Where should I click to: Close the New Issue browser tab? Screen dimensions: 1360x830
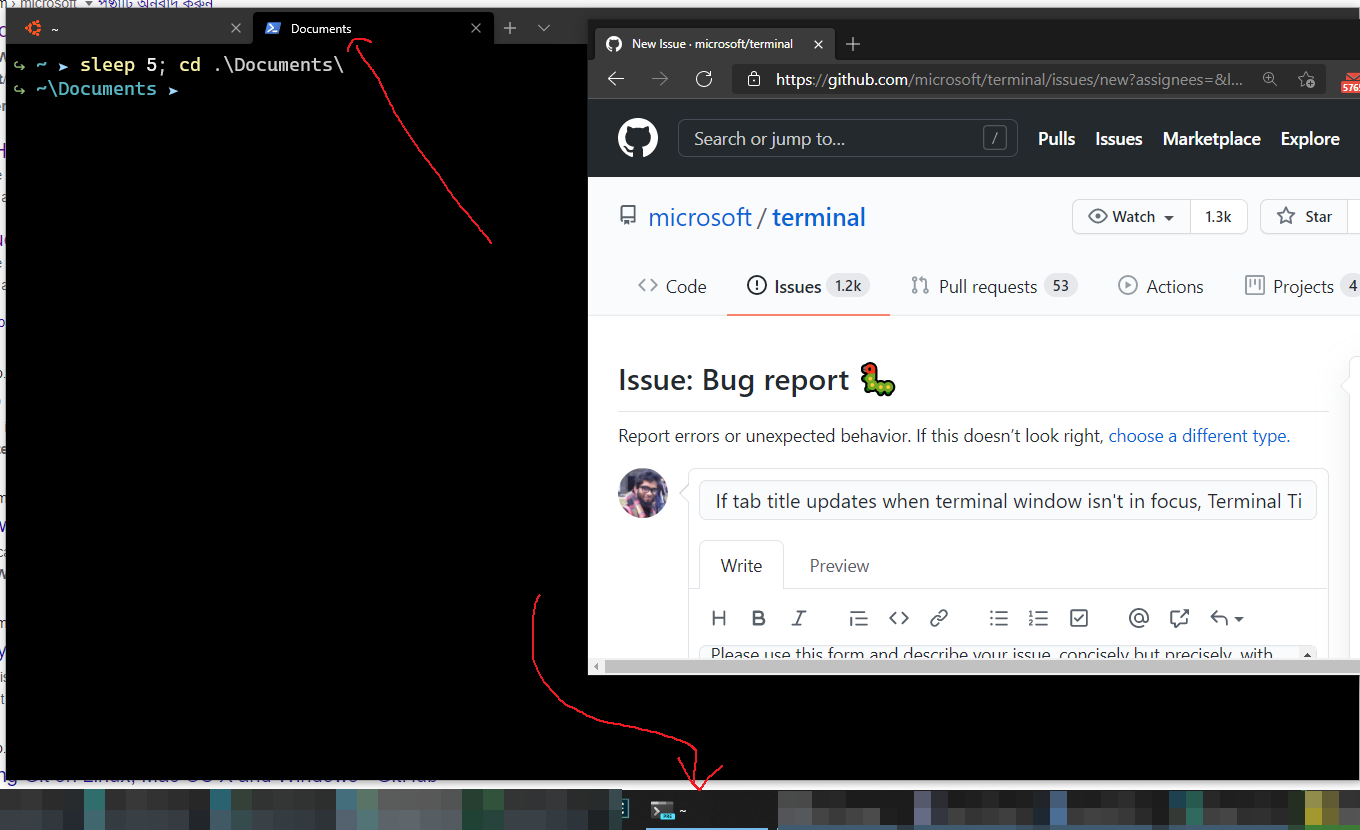click(x=819, y=44)
